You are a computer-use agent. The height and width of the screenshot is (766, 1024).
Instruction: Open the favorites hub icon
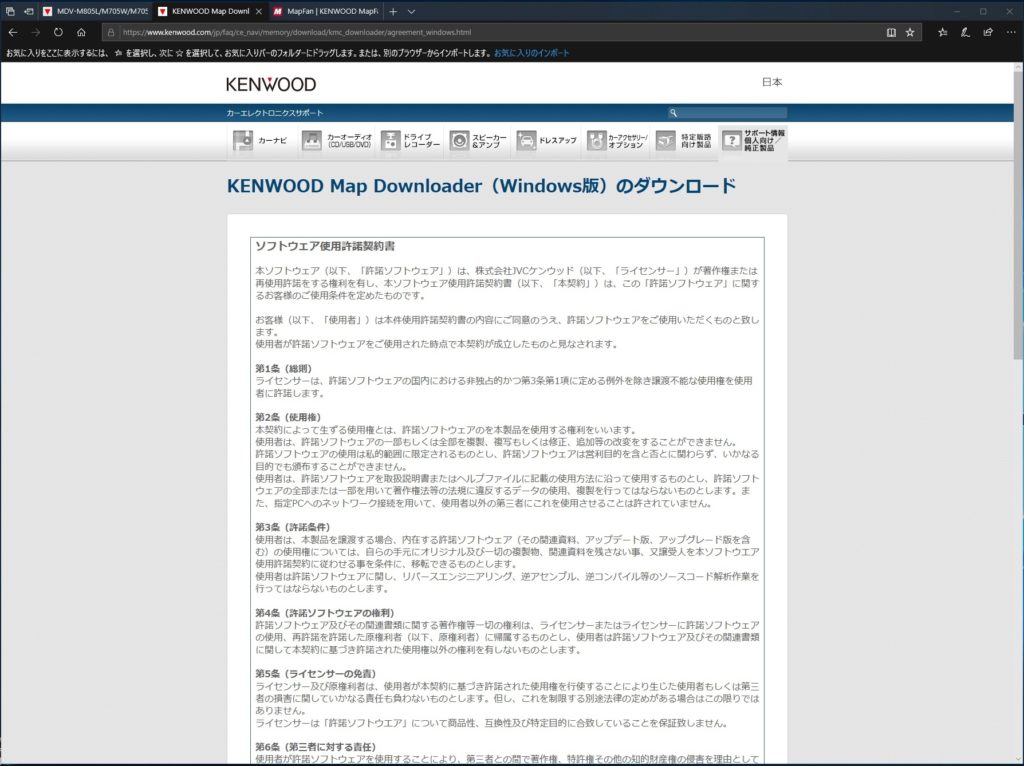click(x=942, y=32)
